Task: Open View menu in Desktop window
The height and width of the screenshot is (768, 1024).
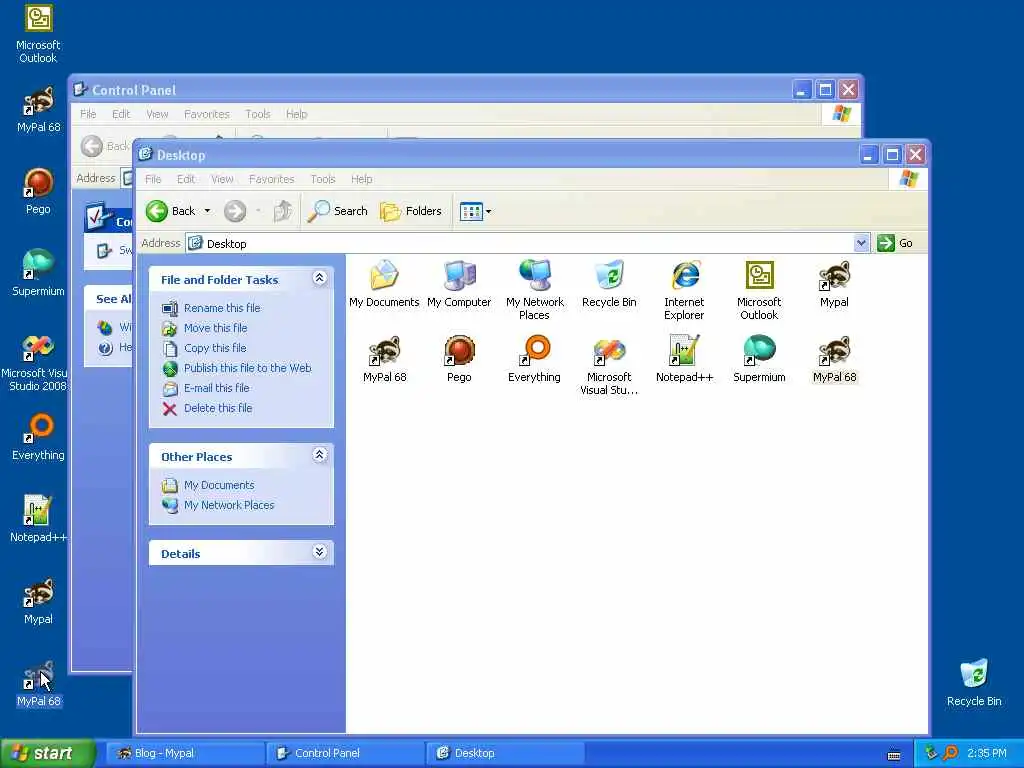Action: click(222, 179)
